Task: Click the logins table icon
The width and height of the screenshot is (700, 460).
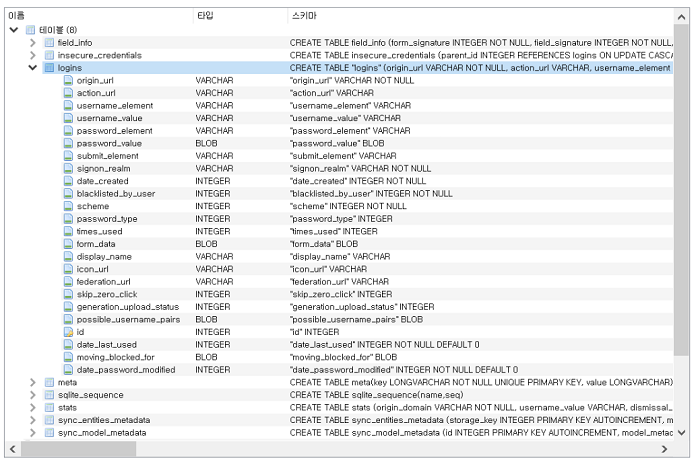Action: pyautogui.click(x=50, y=68)
